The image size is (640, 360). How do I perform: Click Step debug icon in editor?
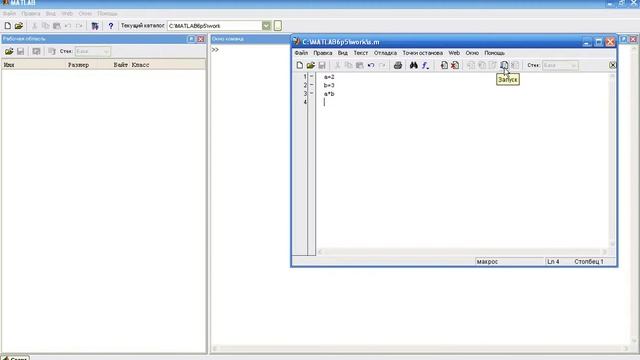(471, 65)
